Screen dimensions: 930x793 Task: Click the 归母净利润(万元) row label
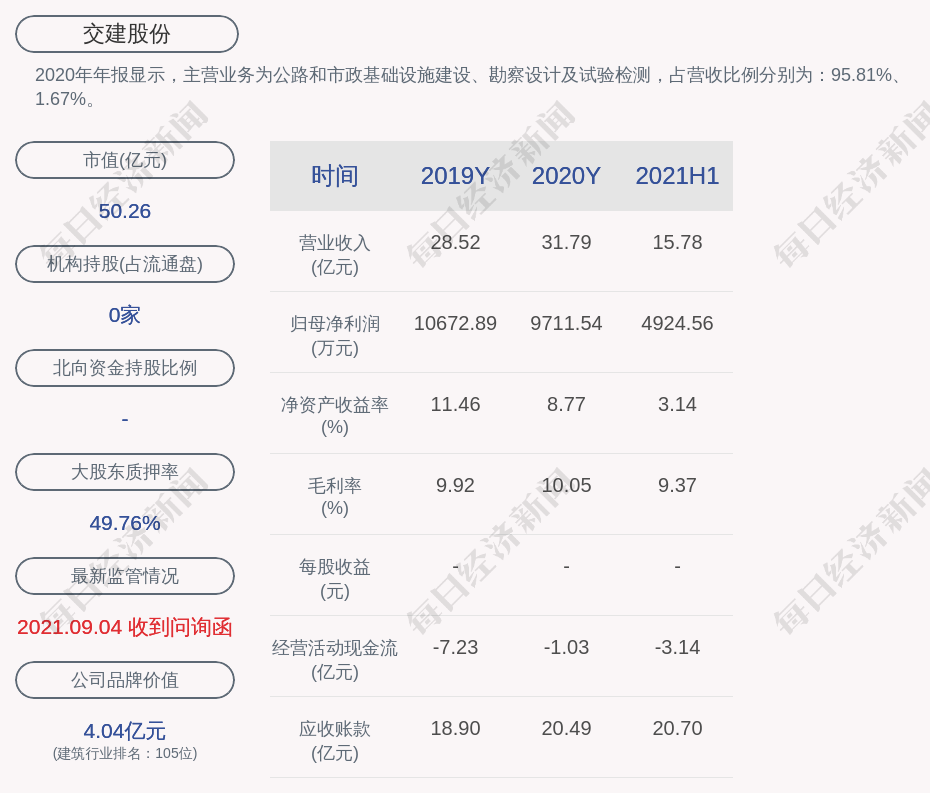pos(335,336)
